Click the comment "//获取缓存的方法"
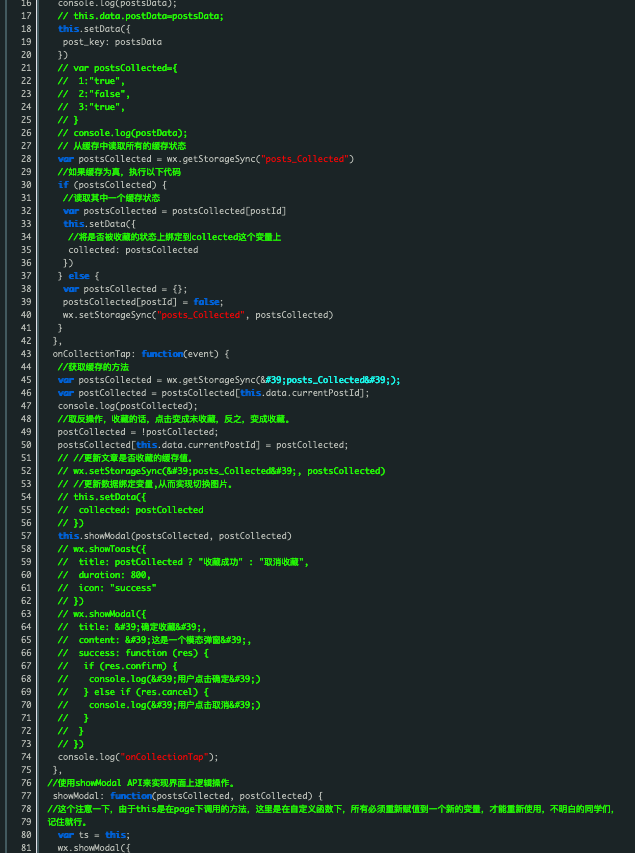Viewport: 635px width, 853px height. coord(94,367)
